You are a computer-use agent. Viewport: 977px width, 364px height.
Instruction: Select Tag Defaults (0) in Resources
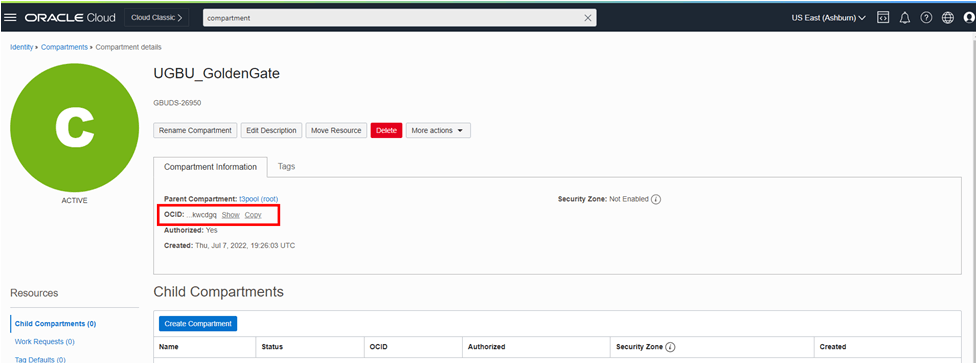point(40,360)
